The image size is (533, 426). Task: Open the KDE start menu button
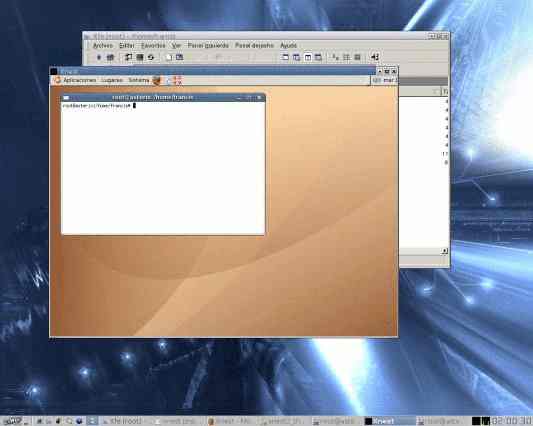(x=12, y=421)
